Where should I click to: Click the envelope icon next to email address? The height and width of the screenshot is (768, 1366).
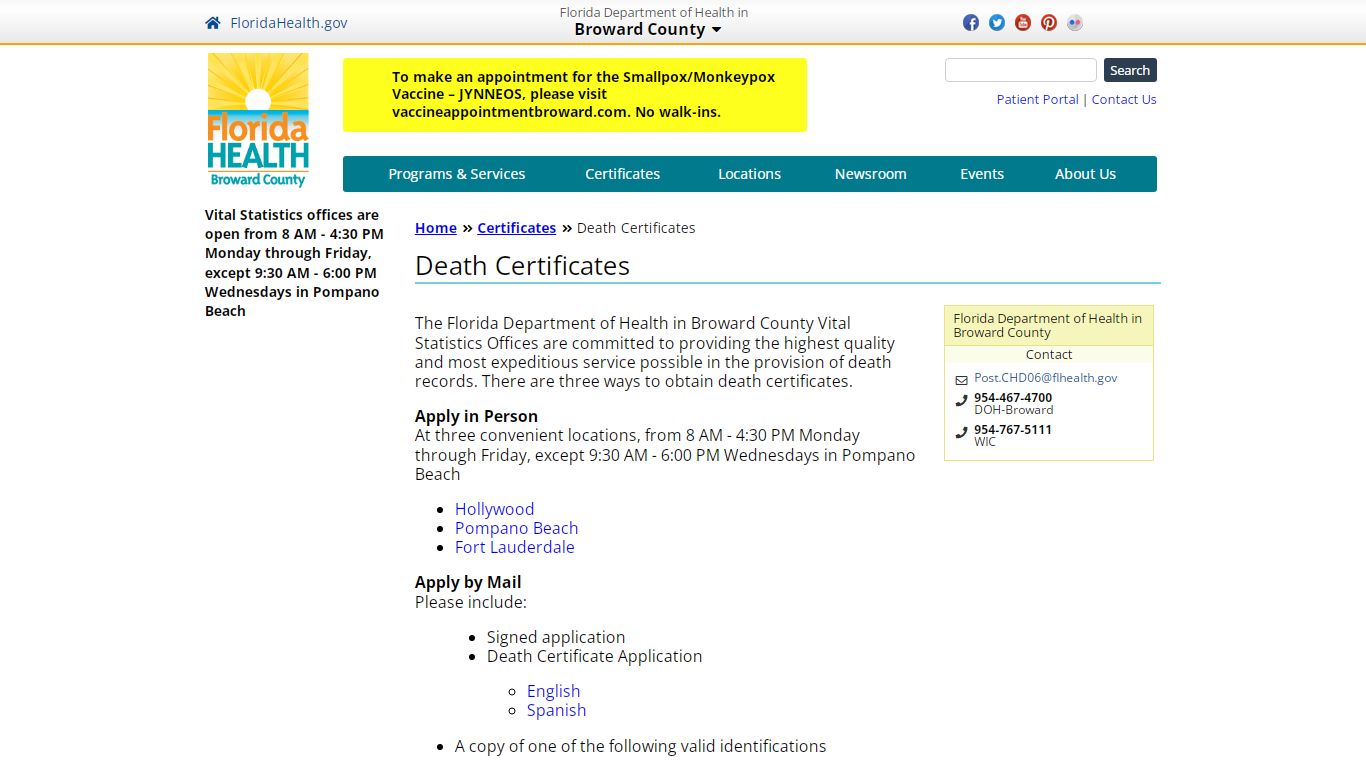[x=961, y=380]
